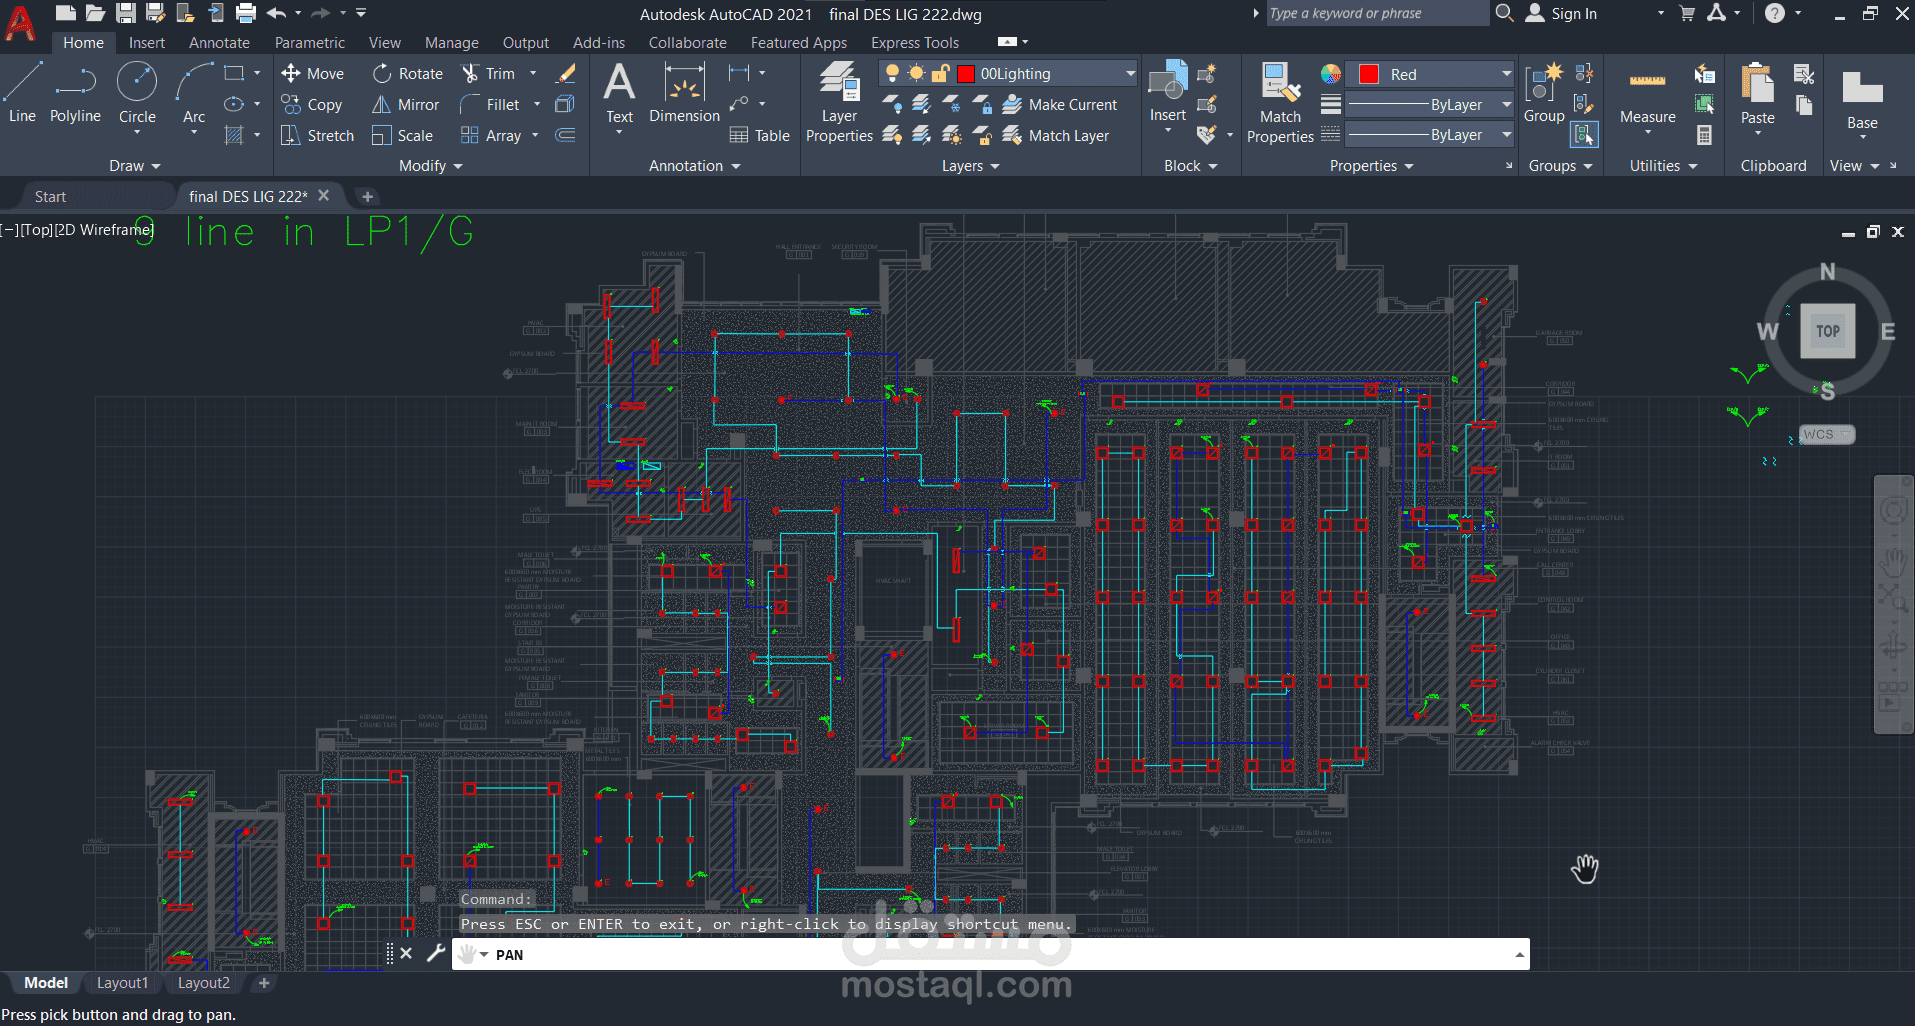Viewport: 1915px width, 1026px height.
Task: Expand the Layers panel flyout
Action: point(971,166)
